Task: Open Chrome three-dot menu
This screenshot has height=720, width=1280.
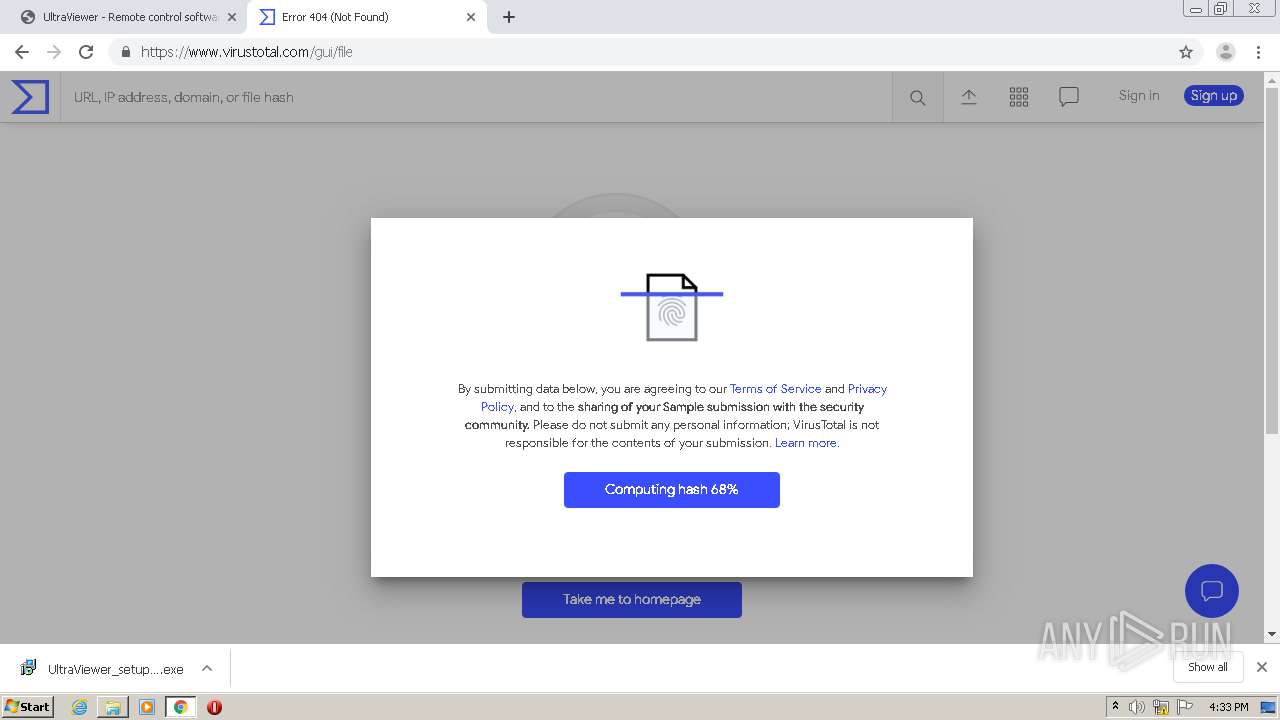Action: coord(1258,52)
